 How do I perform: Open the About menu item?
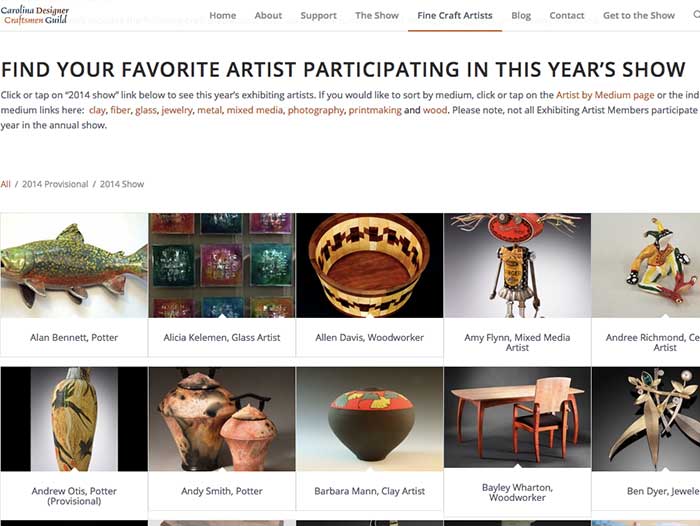click(x=268, y=15)
